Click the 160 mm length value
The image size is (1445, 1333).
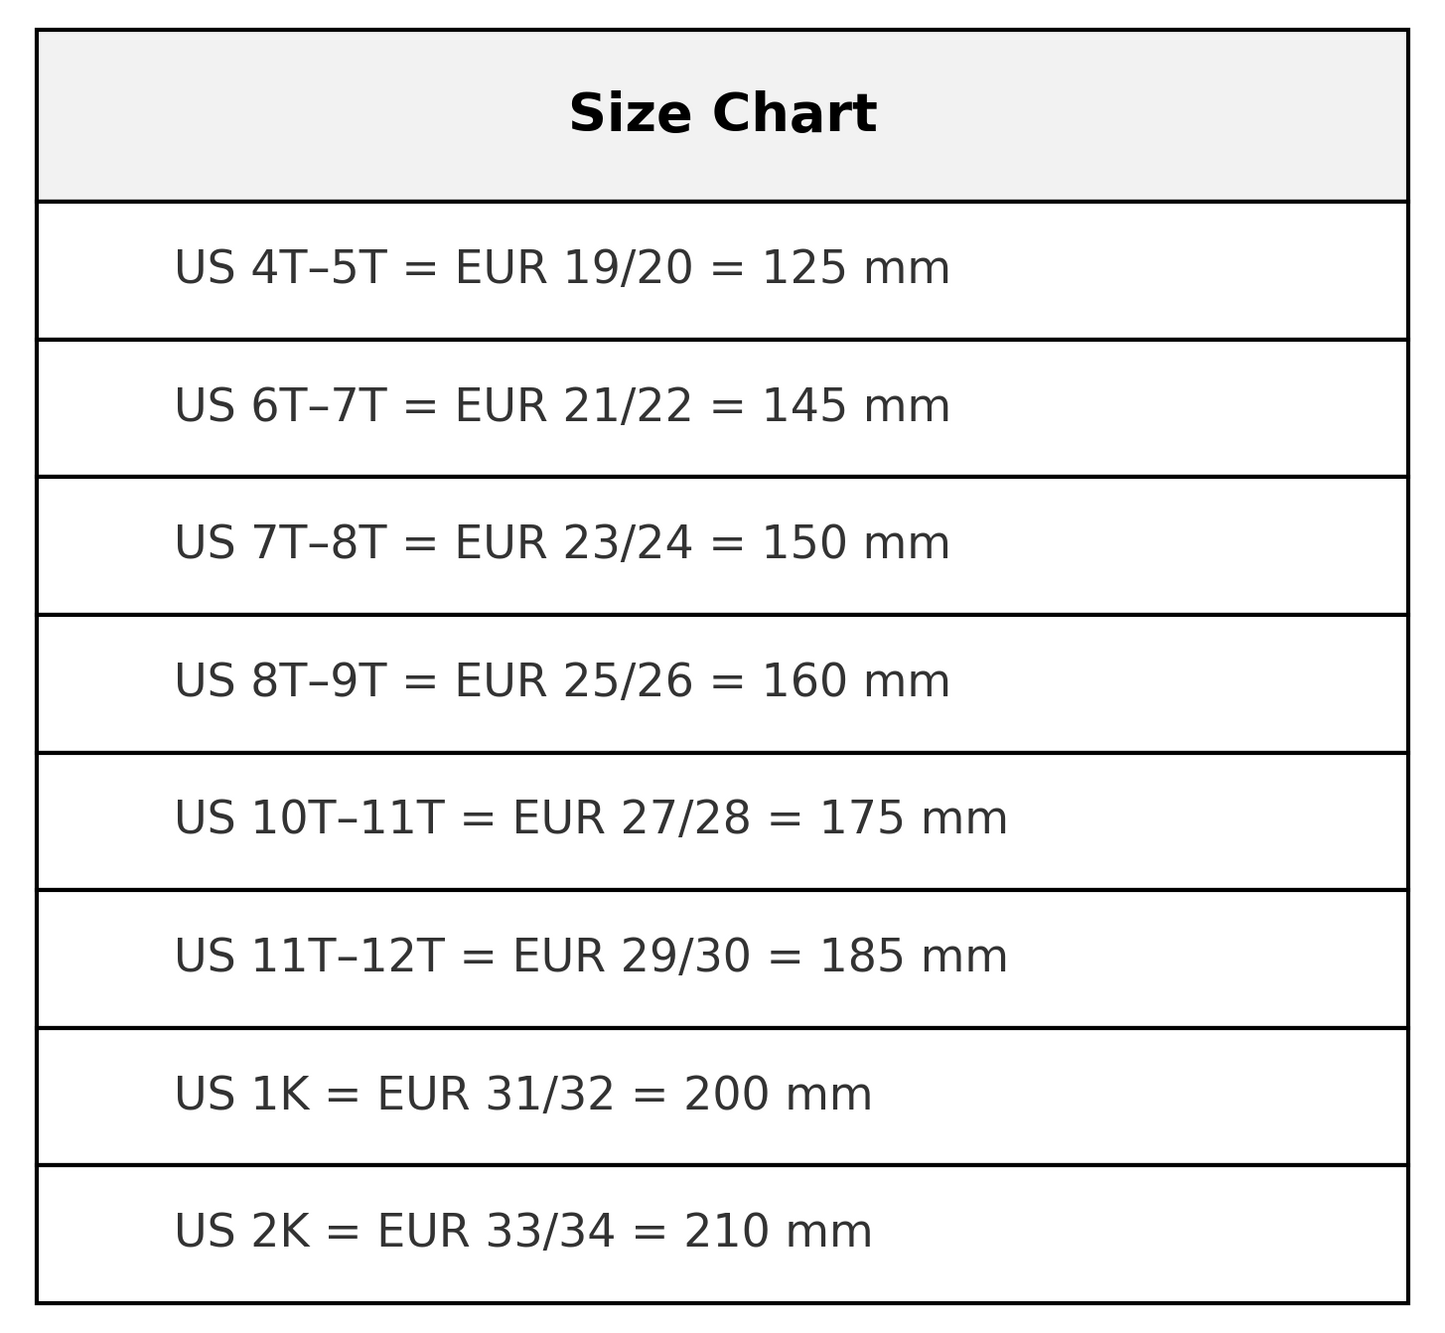pos(856,681)
